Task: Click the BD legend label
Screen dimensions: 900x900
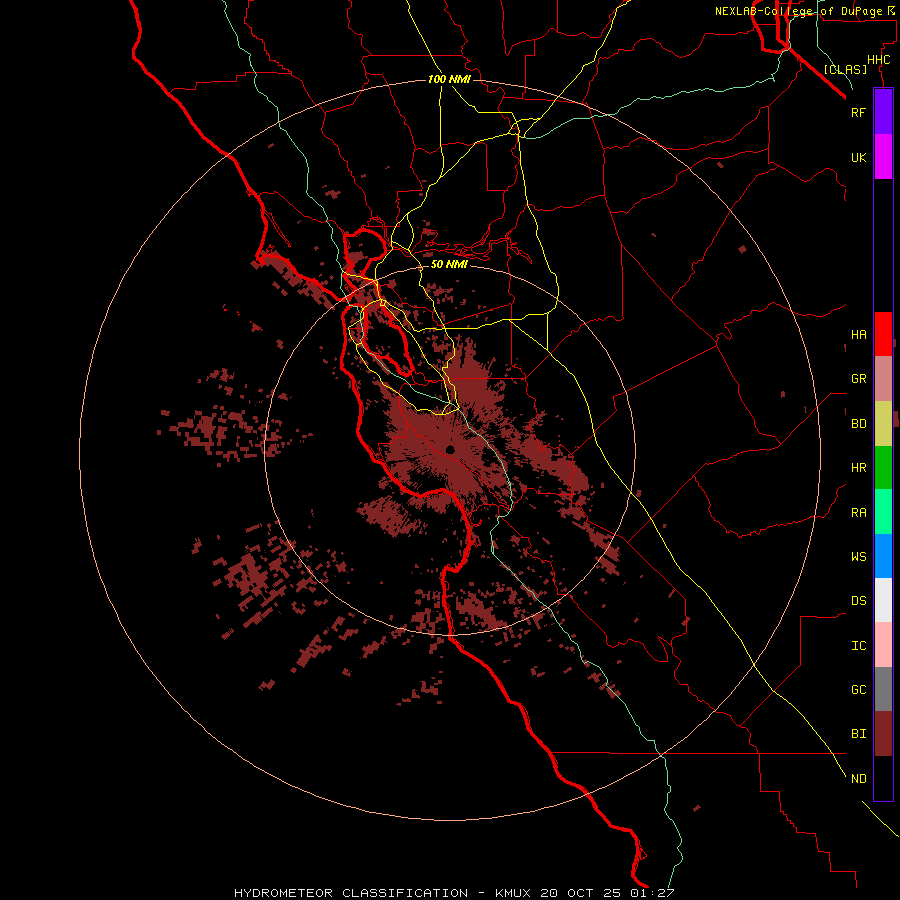Action: click(858, 424)
